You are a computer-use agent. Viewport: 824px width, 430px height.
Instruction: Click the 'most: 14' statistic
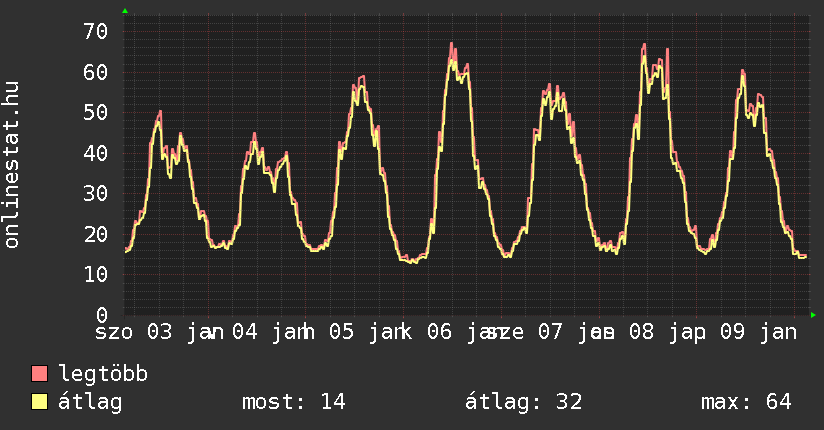(x=293, y=402)
